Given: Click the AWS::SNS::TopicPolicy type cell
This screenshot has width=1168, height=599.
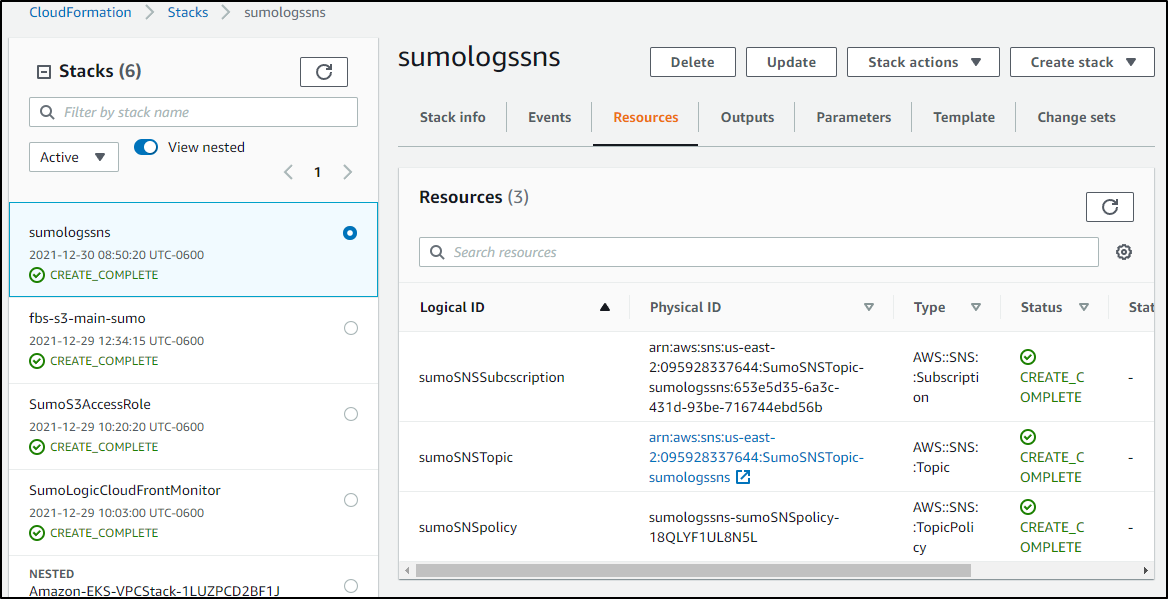Looking at the screenshot, I should click(946, 527).
